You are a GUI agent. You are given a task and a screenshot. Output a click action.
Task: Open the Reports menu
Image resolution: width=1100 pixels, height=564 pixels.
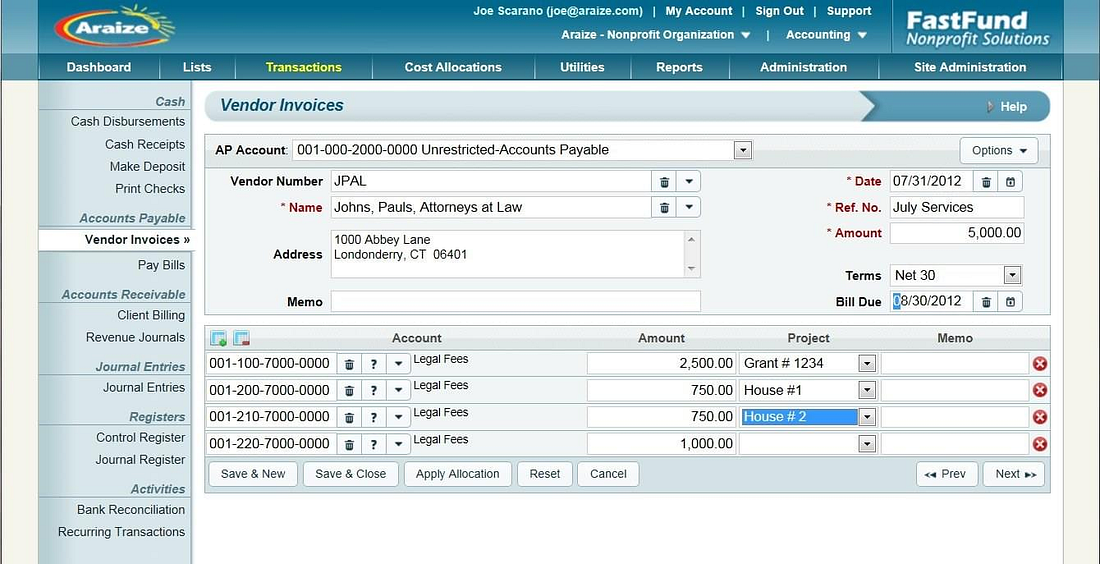point(679,67)
